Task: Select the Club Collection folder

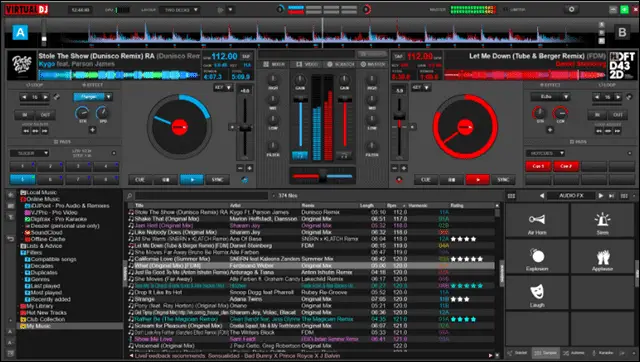Action: coord(46,319)
